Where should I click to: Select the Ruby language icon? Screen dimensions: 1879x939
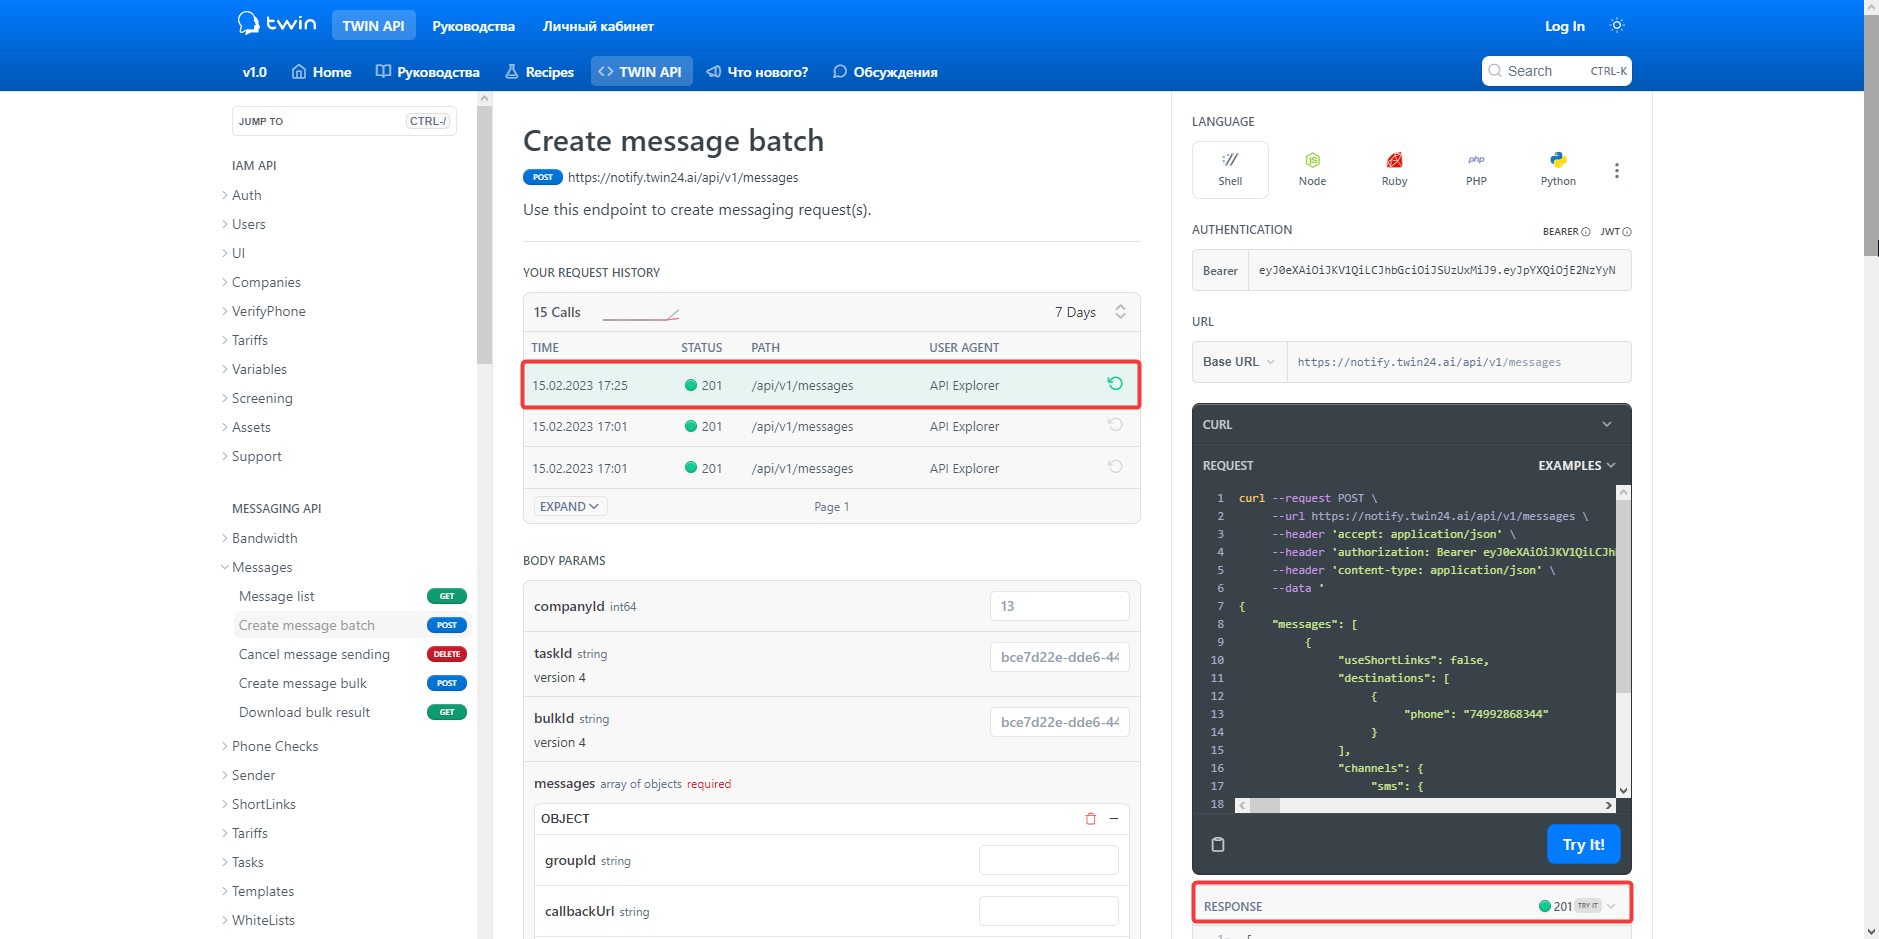pyautogui.click(x=1394, y=169)
